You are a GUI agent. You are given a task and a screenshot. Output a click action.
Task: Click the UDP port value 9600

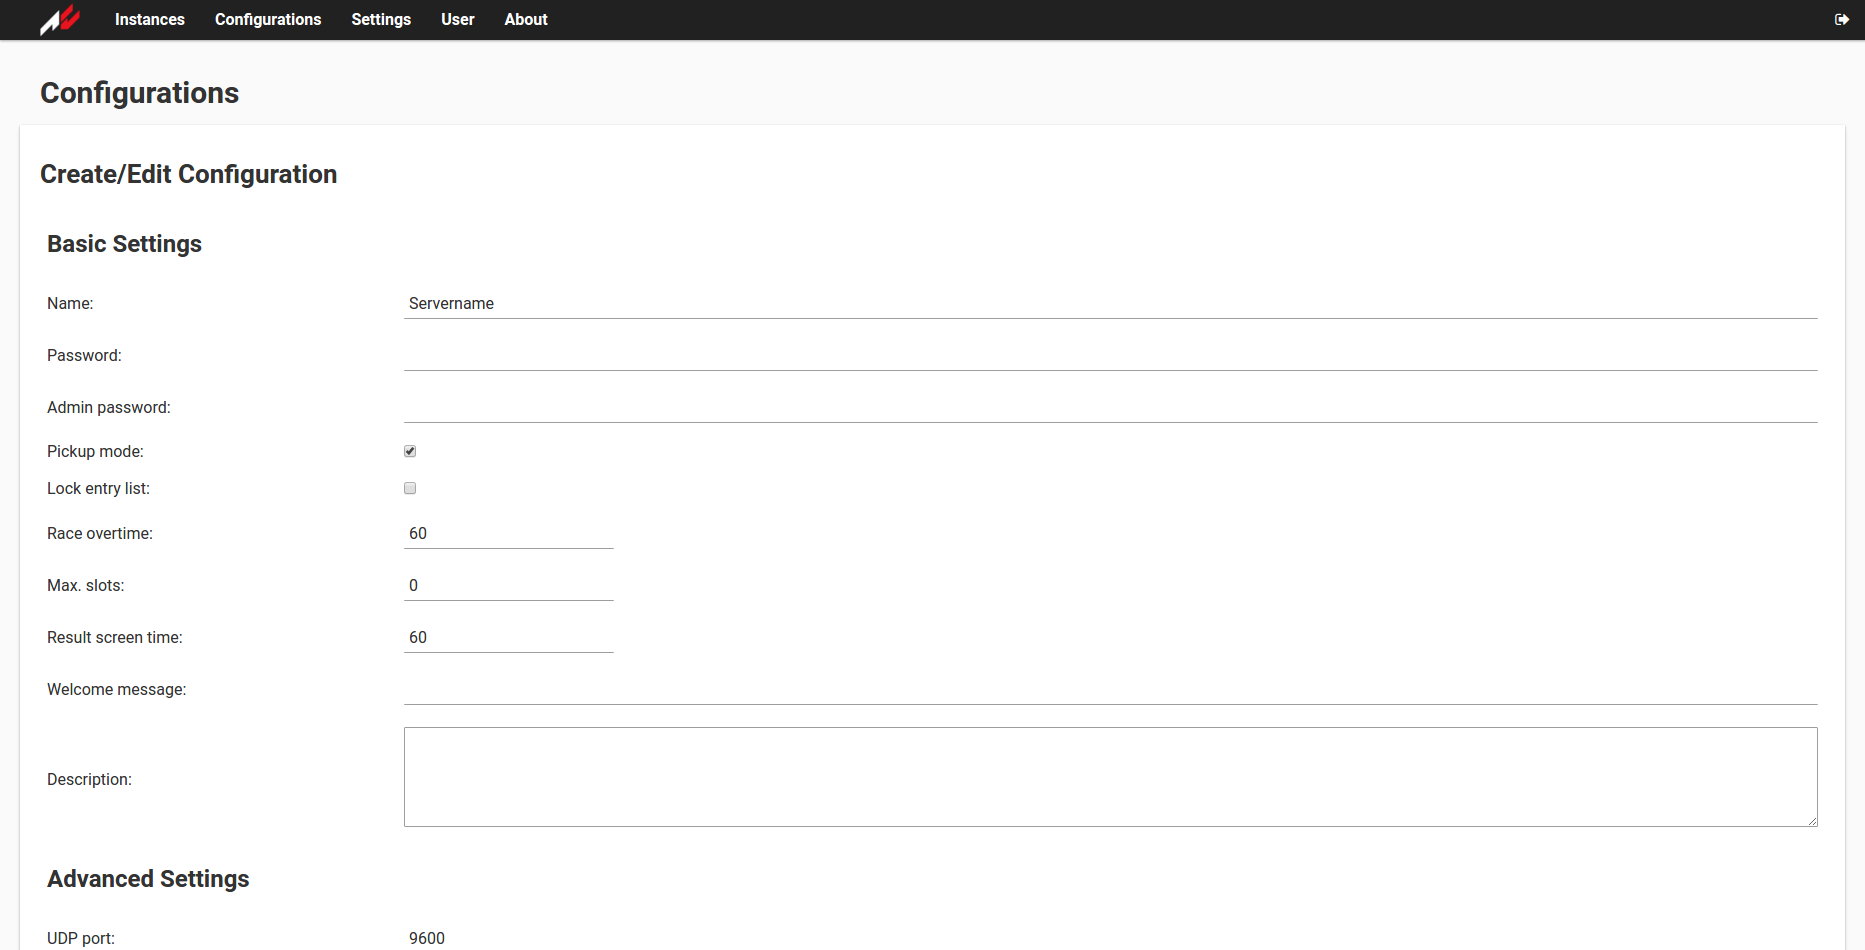(x=427, y=938)
